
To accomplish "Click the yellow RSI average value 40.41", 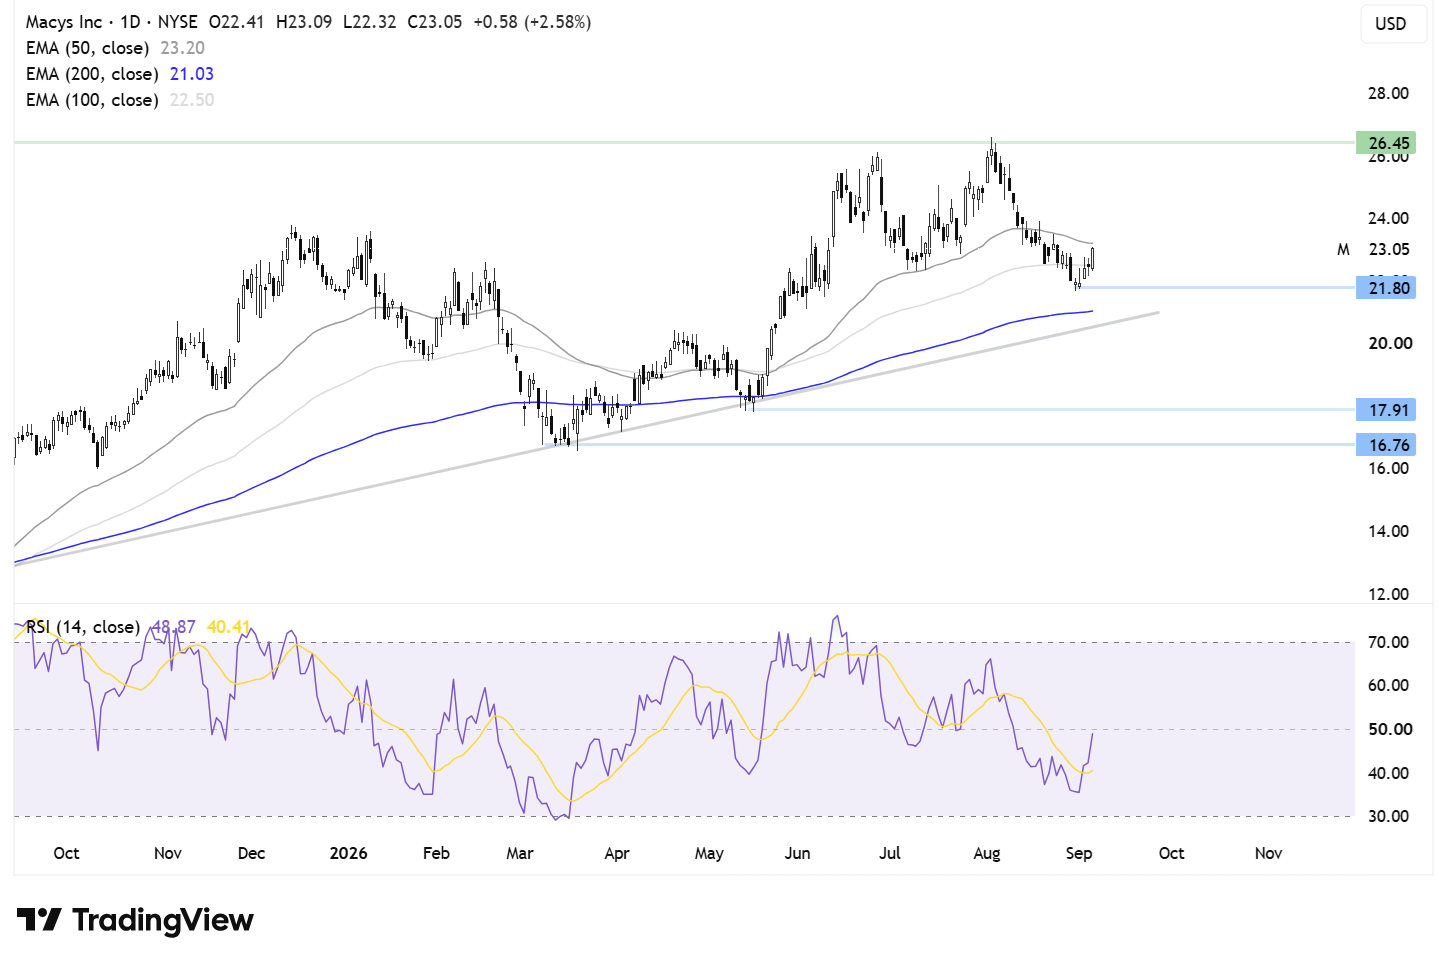I will pos(229,627).
